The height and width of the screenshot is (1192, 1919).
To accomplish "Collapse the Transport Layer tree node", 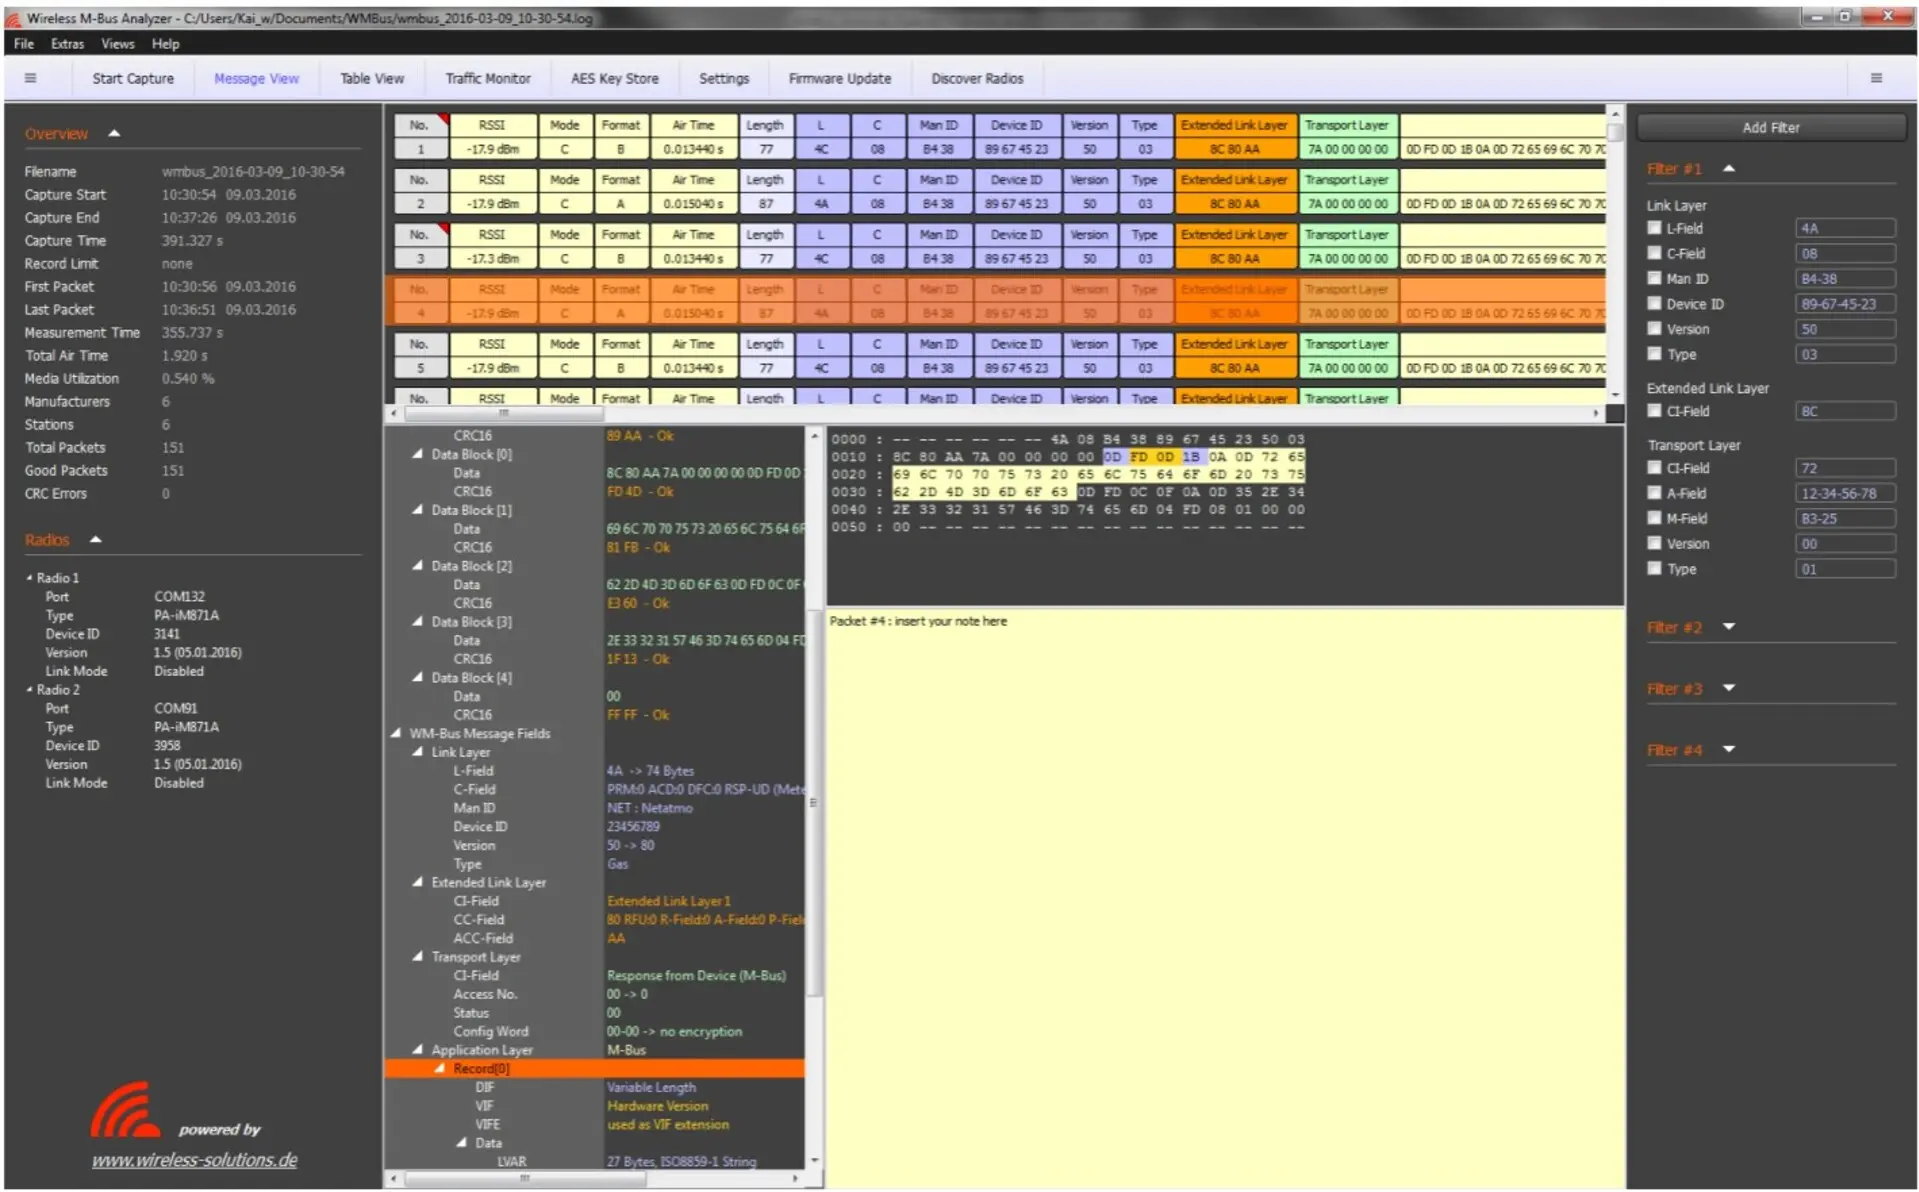I will click(418, 957).
